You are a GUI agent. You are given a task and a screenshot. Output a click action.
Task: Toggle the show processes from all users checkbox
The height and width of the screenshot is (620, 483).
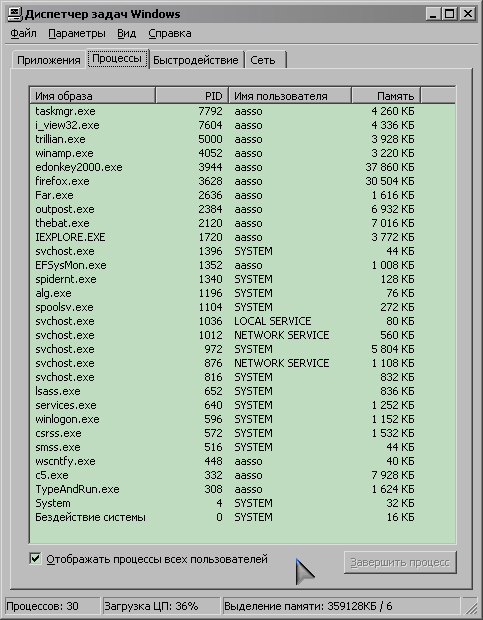[35, 559]
